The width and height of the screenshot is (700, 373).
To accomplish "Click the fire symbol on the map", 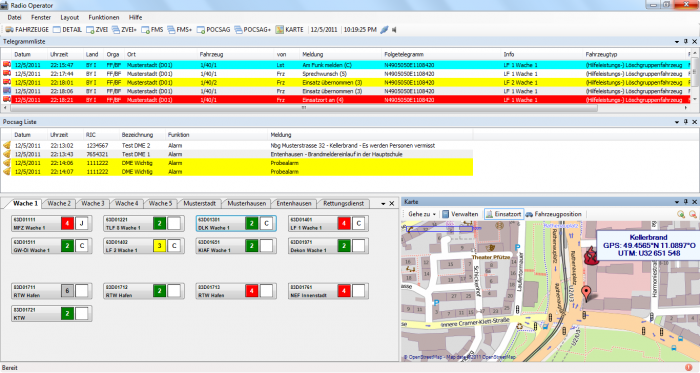I will point(591,257).
